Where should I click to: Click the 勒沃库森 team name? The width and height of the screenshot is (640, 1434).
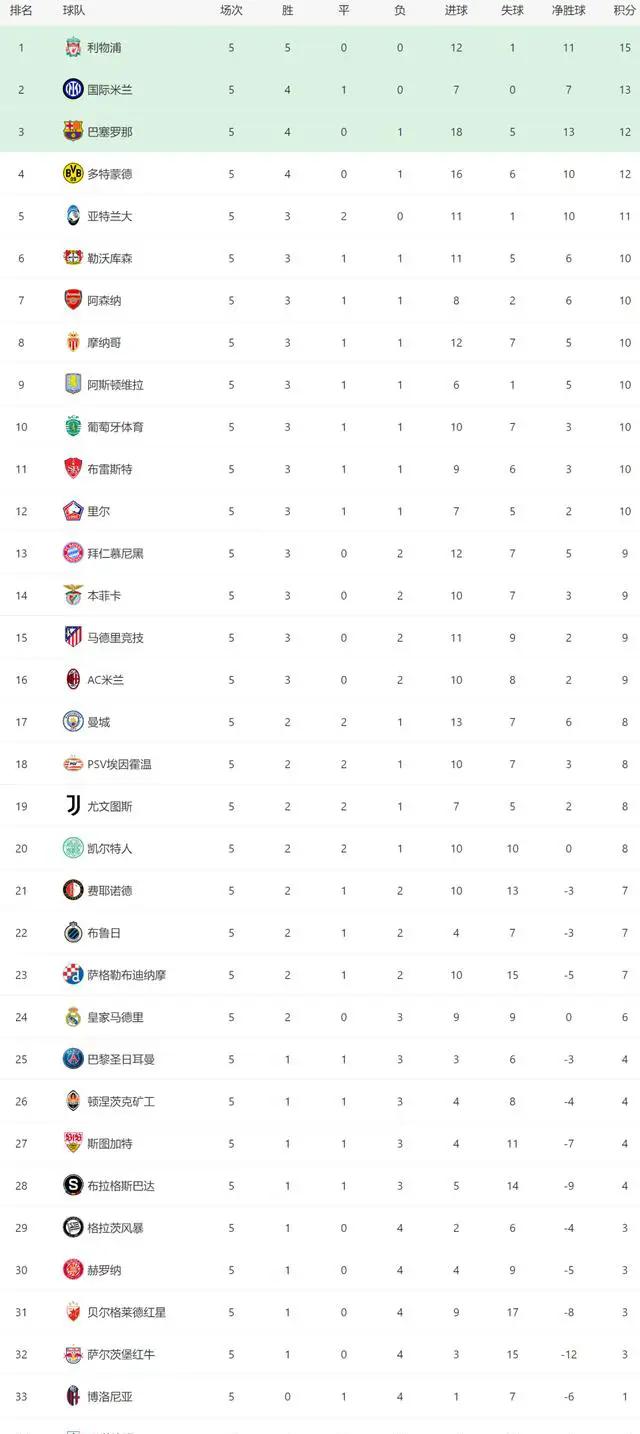pos(110,258)
